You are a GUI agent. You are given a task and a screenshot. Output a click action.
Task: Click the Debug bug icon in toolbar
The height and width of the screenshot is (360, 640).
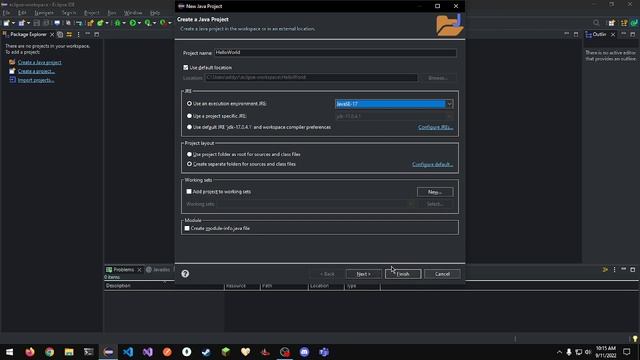[x=118, y=23]
